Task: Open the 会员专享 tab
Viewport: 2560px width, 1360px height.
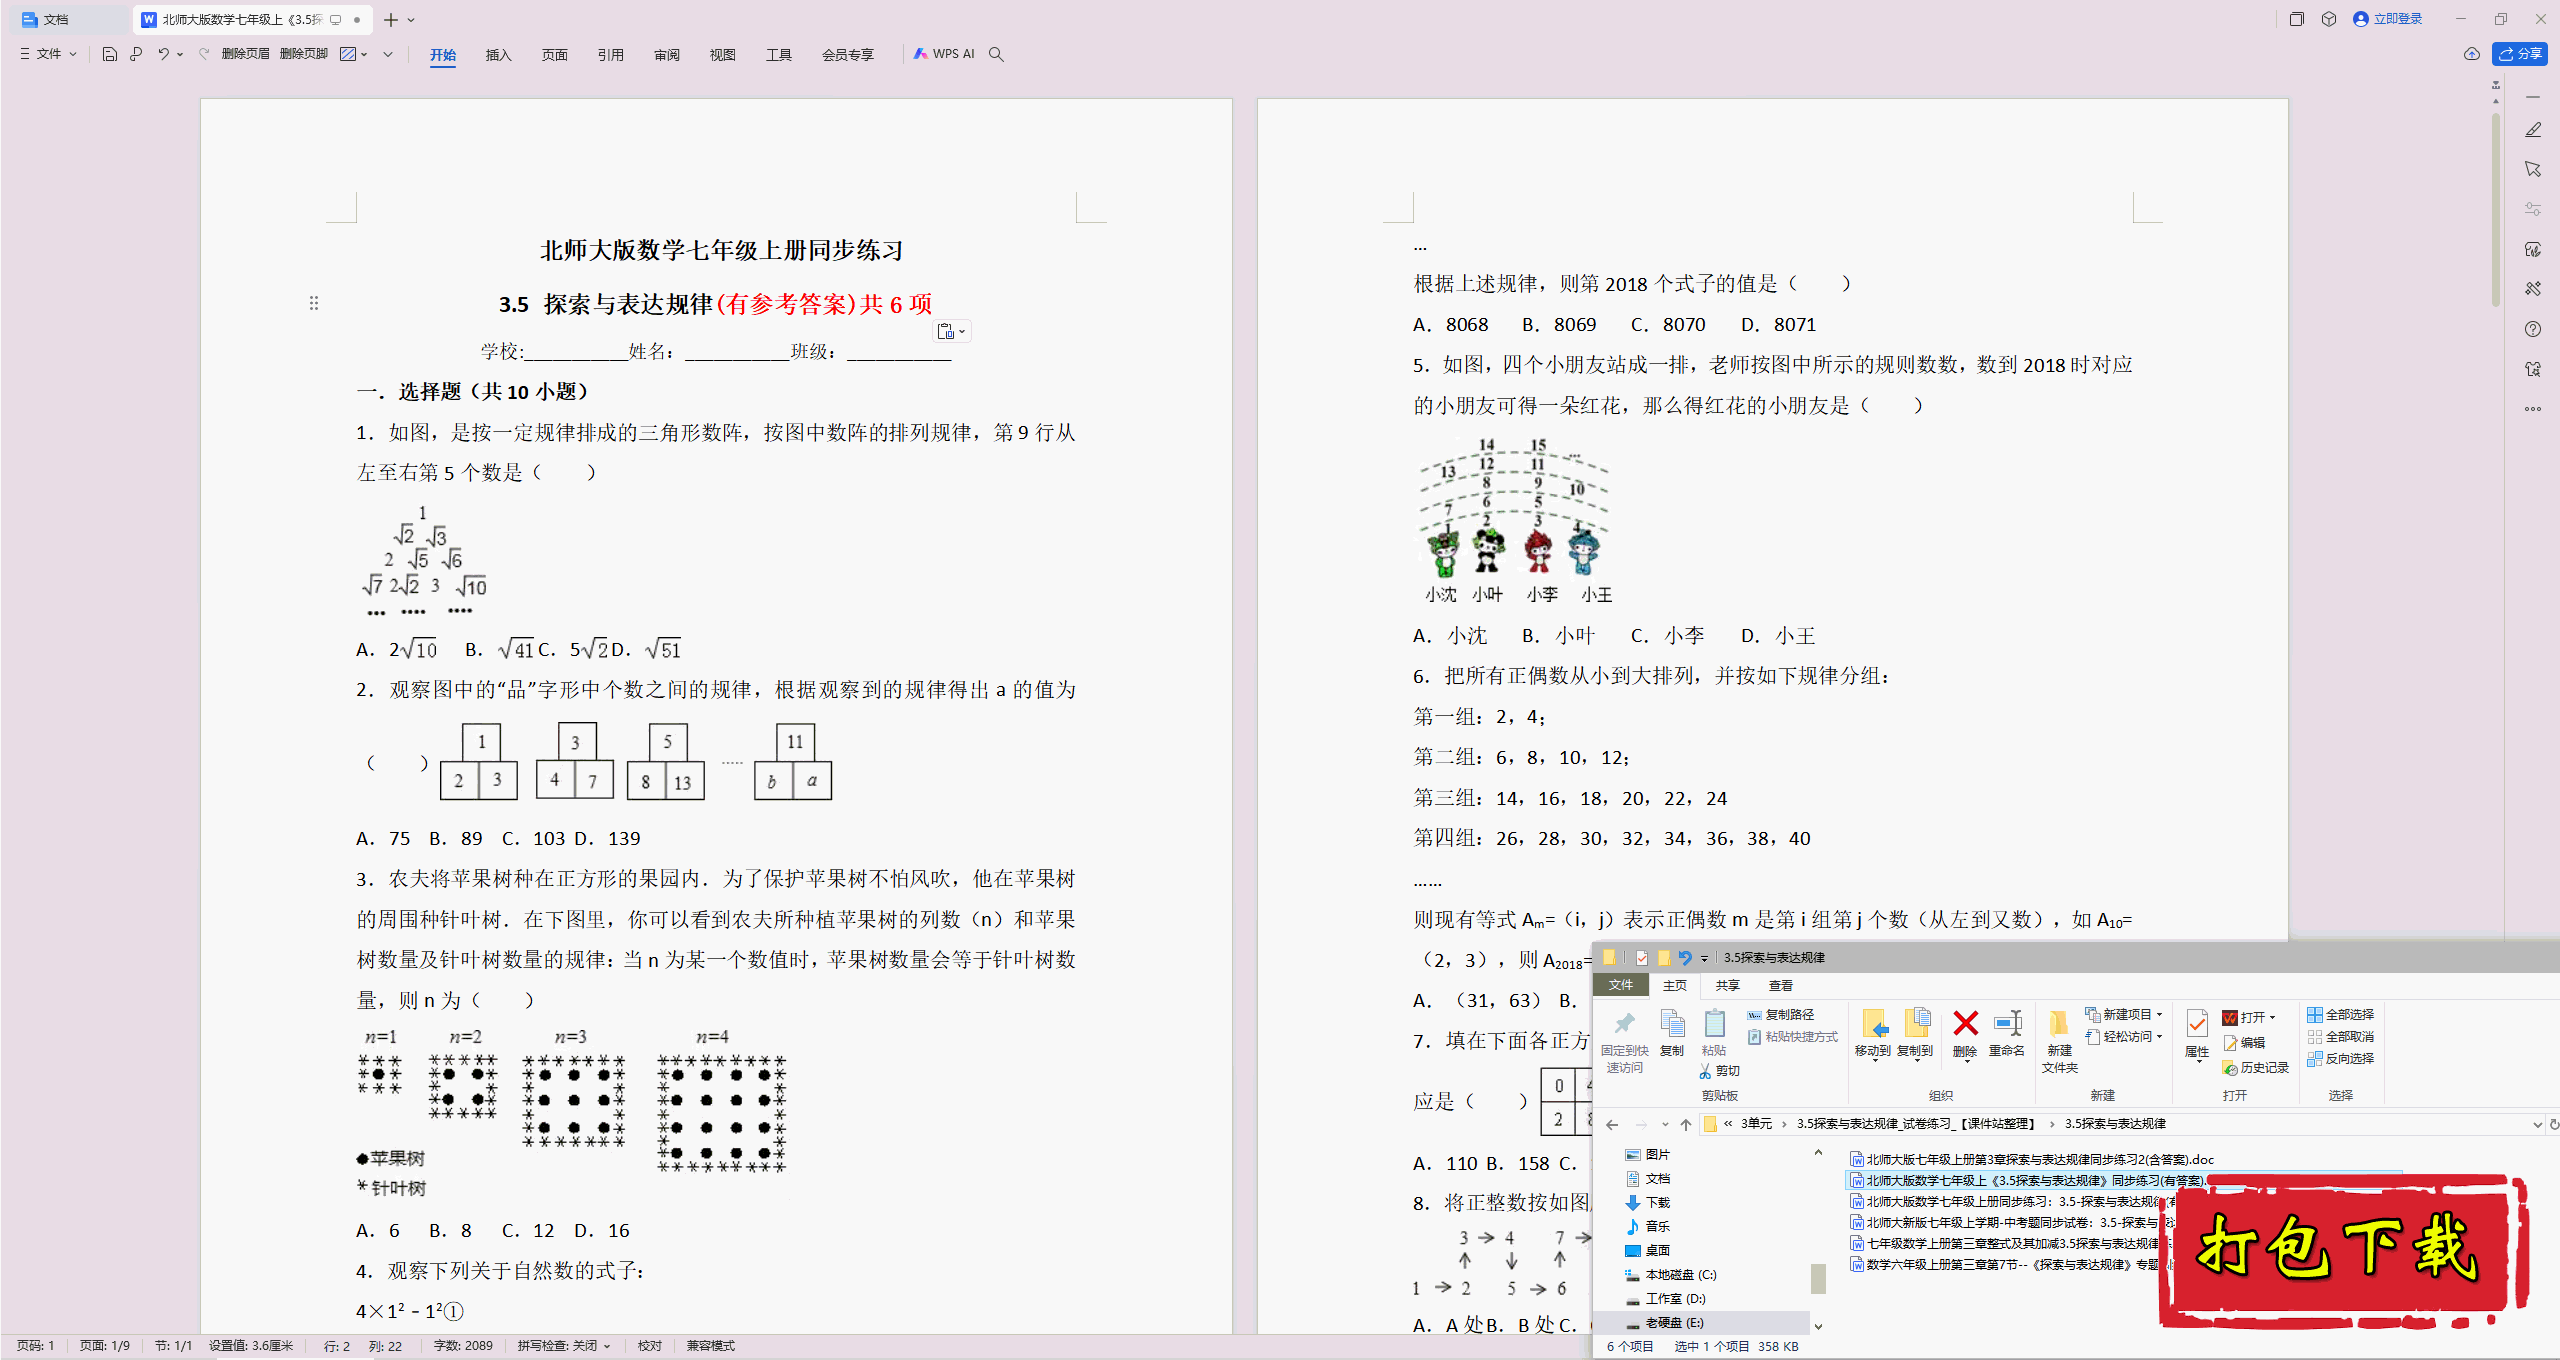Action: pyautogui.click(x=847, y=55)
